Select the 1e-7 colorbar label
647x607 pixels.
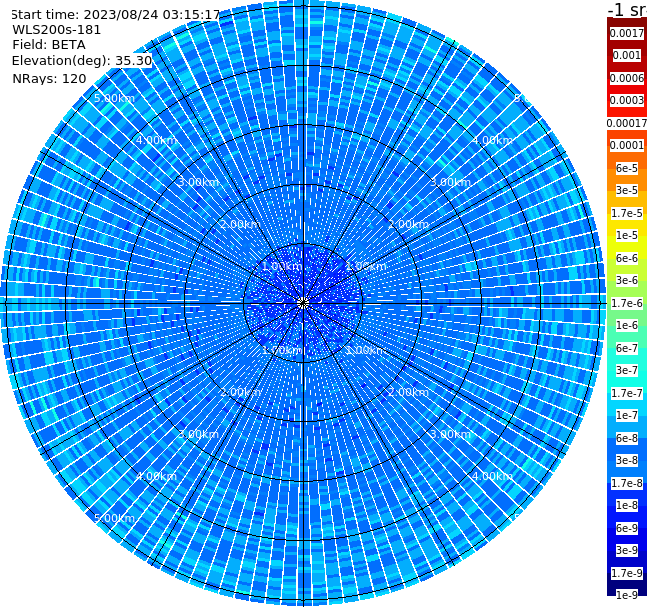(627, 415)
